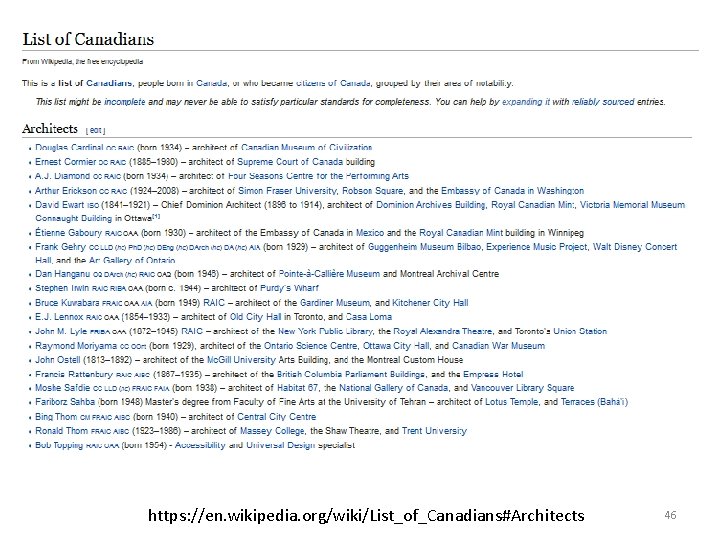This screenshot has height=540, width=720.
Task: Open the Massey College link
Action: coord(272,431)
